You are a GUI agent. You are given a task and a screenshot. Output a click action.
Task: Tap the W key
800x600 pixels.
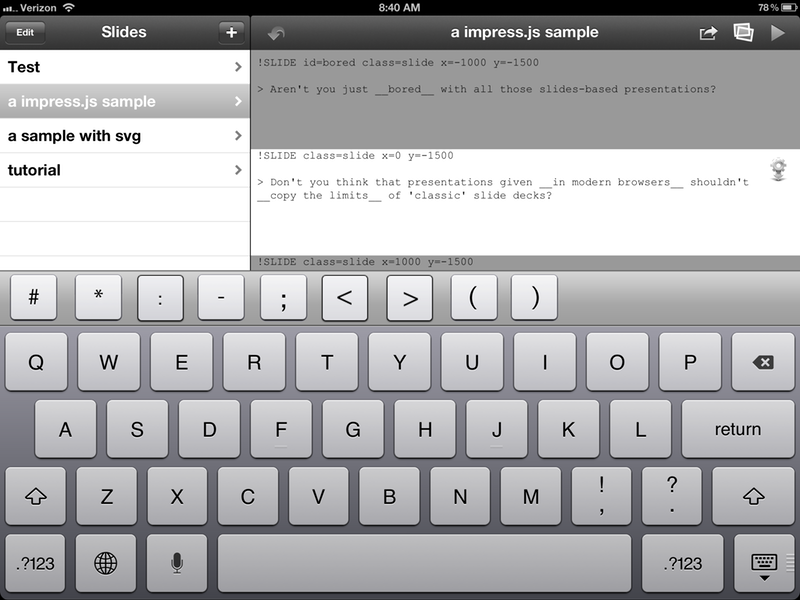click(109, 362)
